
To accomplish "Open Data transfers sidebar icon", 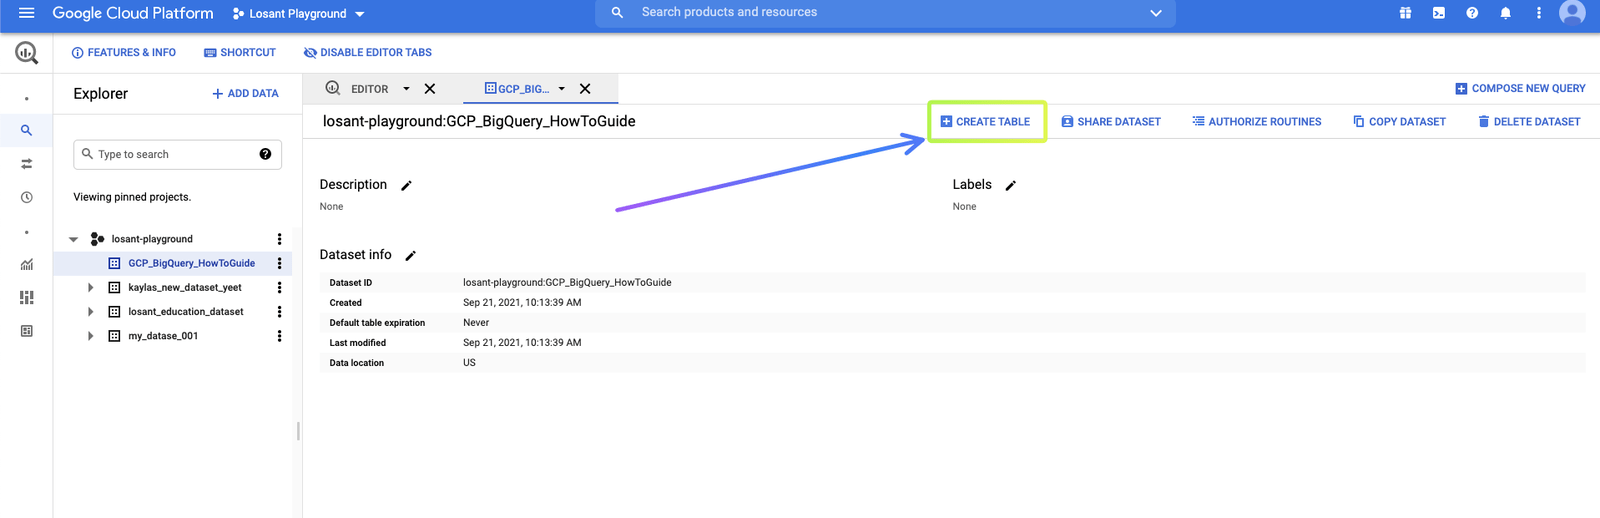I will point(26,164).
